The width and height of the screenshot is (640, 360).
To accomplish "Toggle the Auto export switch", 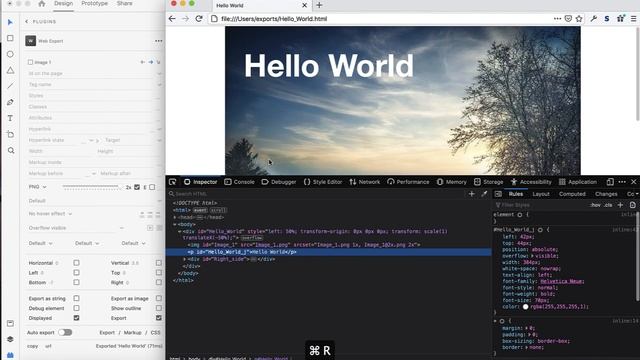I will 65,332.
